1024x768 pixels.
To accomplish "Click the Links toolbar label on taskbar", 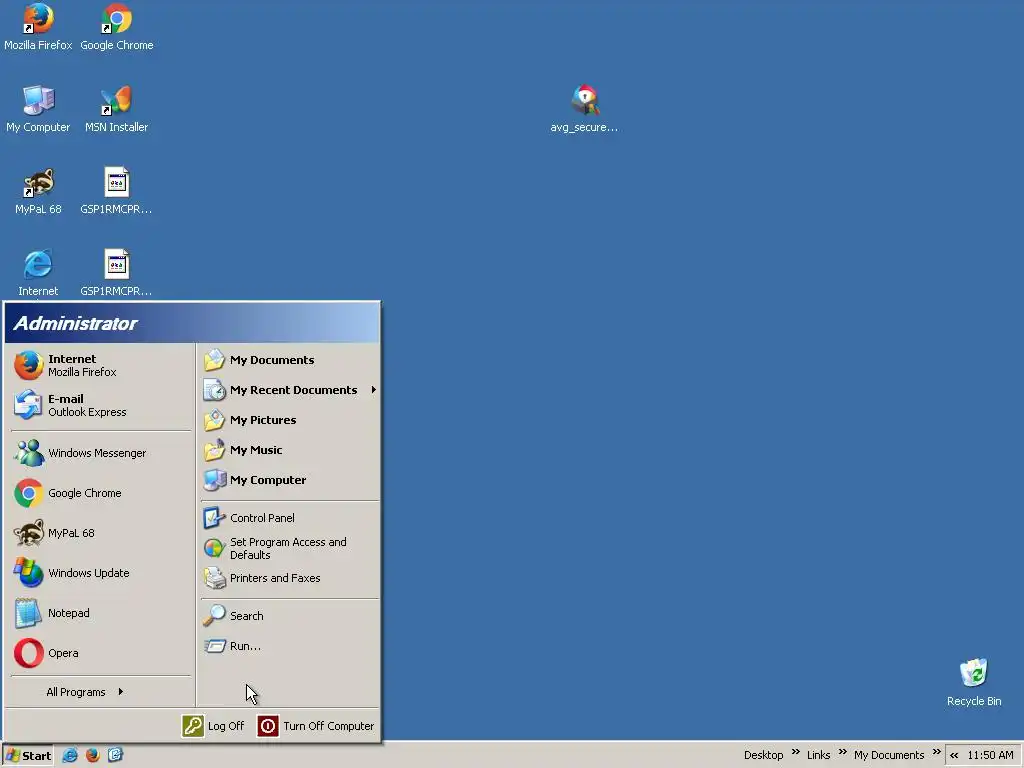I will click(818, 755).
